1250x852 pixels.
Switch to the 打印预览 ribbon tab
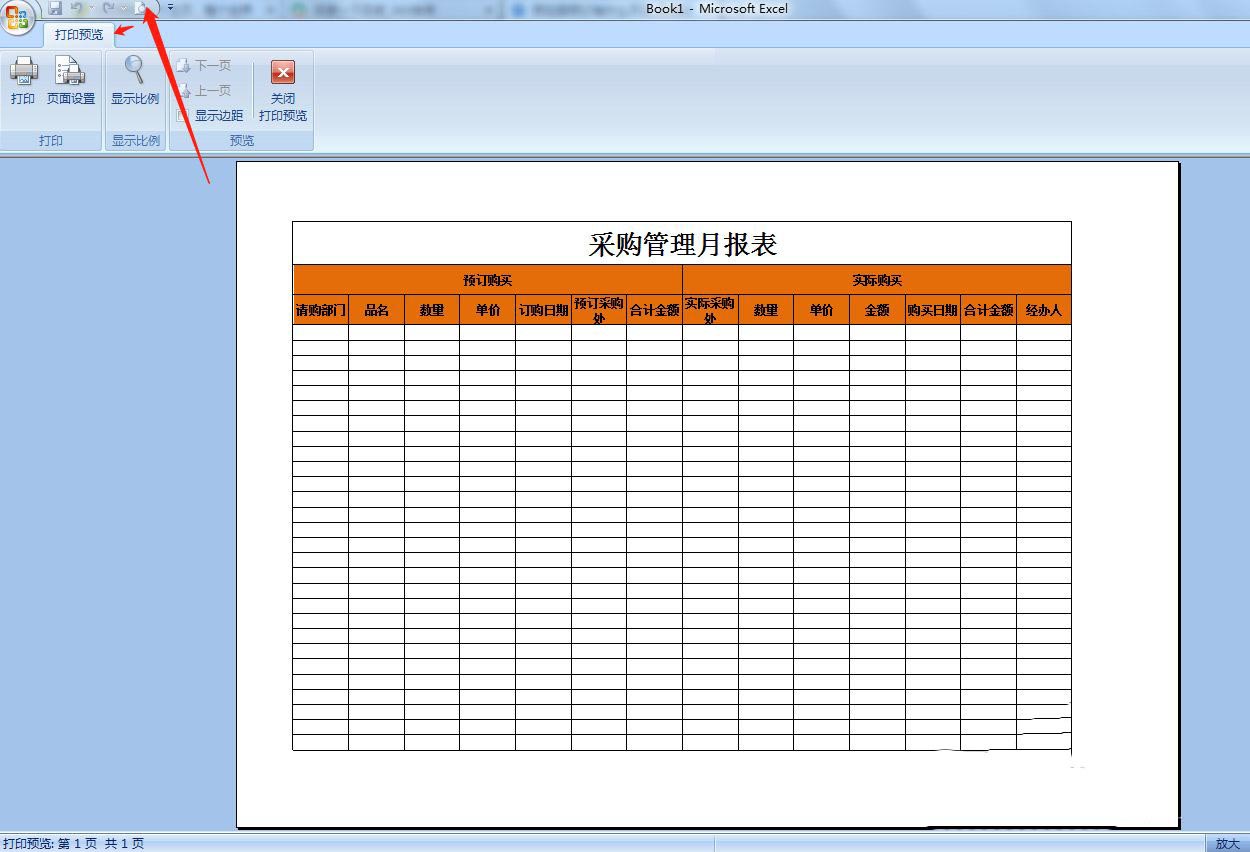pos(78,32)
